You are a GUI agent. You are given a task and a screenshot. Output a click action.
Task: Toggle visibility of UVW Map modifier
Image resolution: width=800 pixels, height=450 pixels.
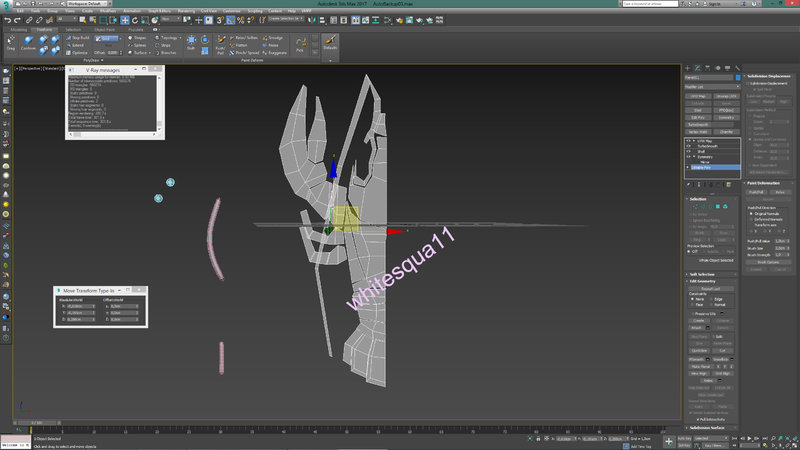click(688, 141)
